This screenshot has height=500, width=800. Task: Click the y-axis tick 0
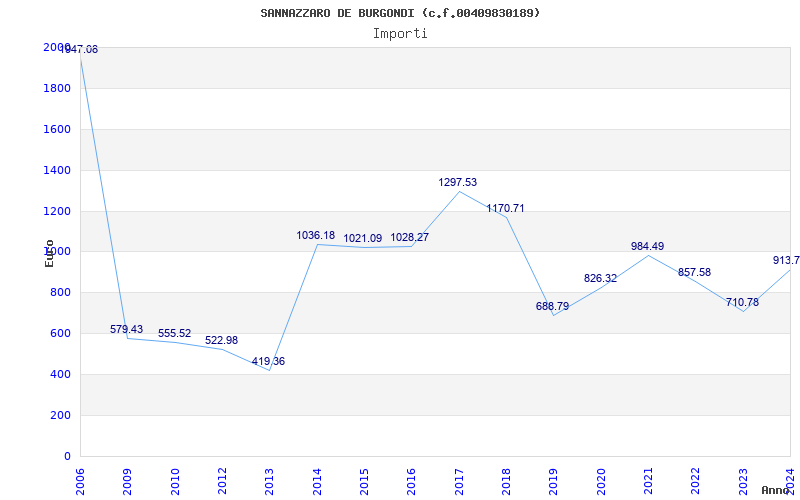(67, 456)
